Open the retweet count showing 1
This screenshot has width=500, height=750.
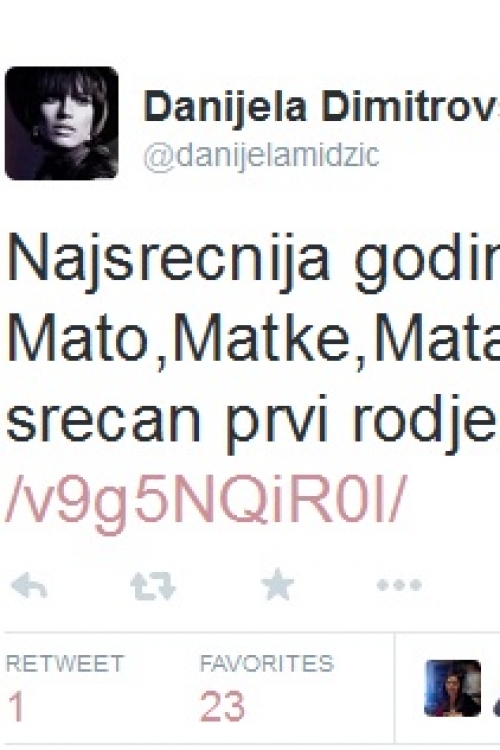(16, 707)
